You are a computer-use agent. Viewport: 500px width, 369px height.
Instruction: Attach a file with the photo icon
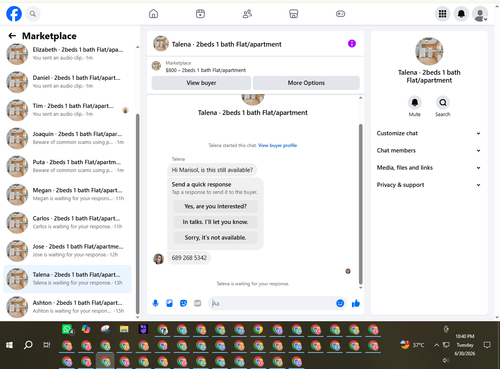click(169, 303)
